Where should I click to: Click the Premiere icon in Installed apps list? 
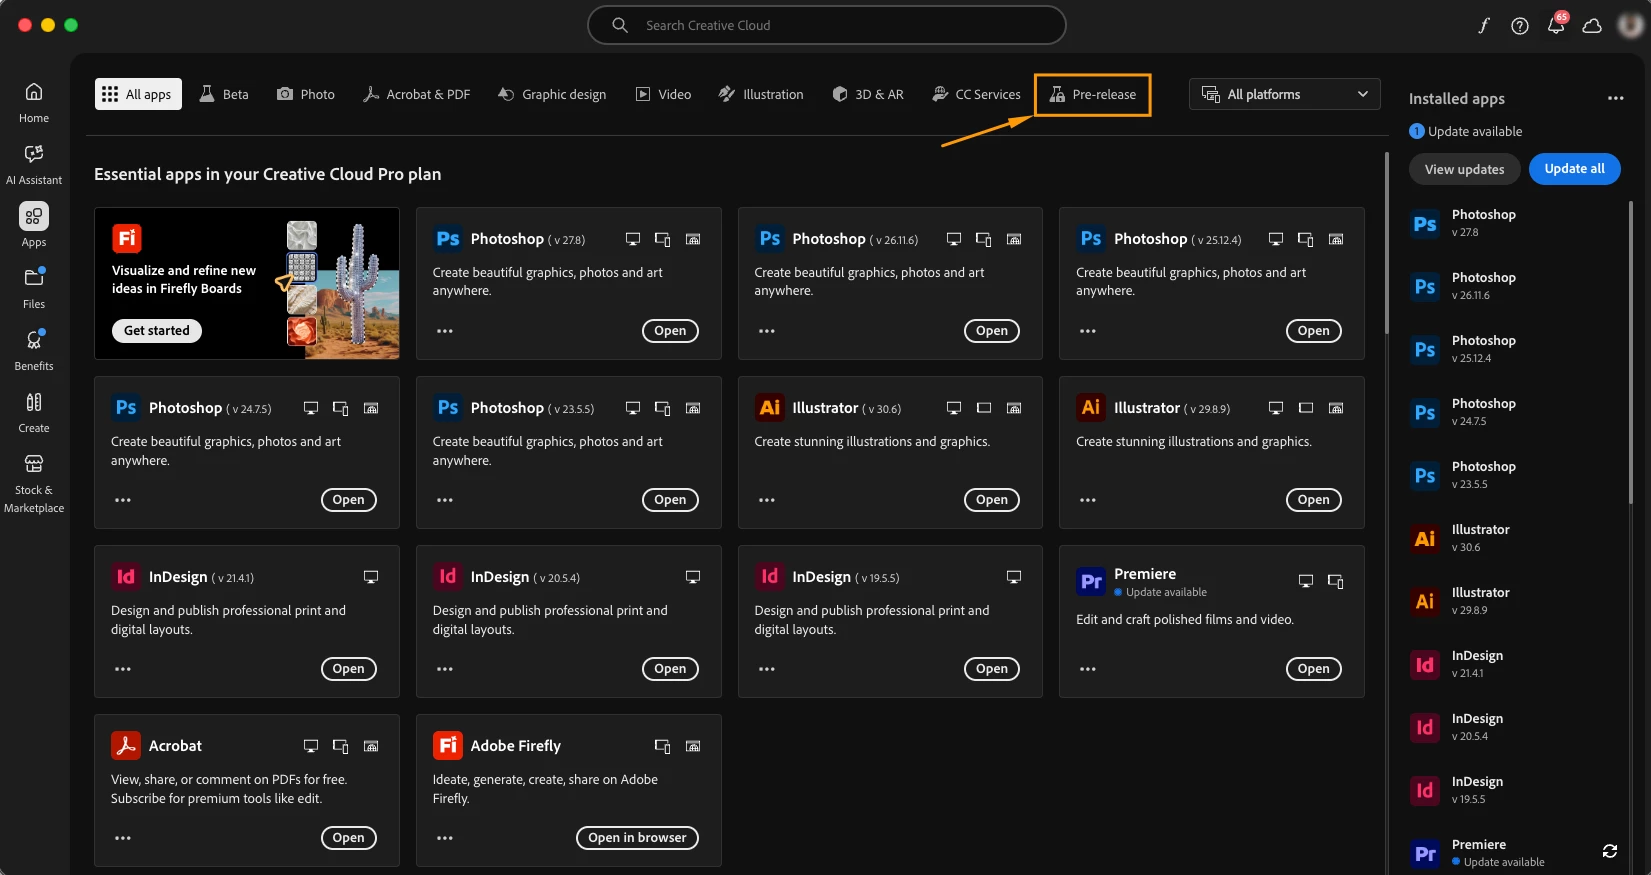point(1425,854)
